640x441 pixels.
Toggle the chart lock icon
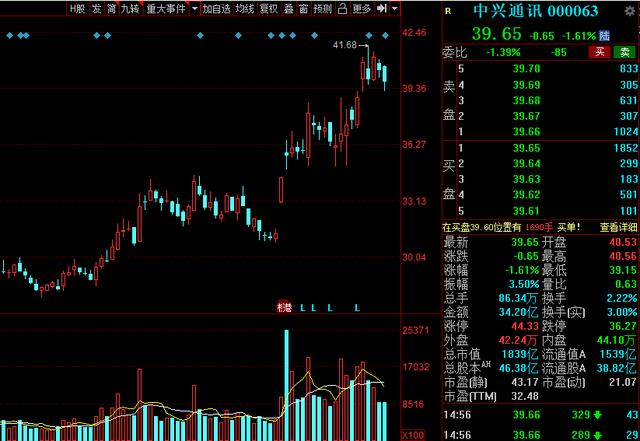point(342,9)
